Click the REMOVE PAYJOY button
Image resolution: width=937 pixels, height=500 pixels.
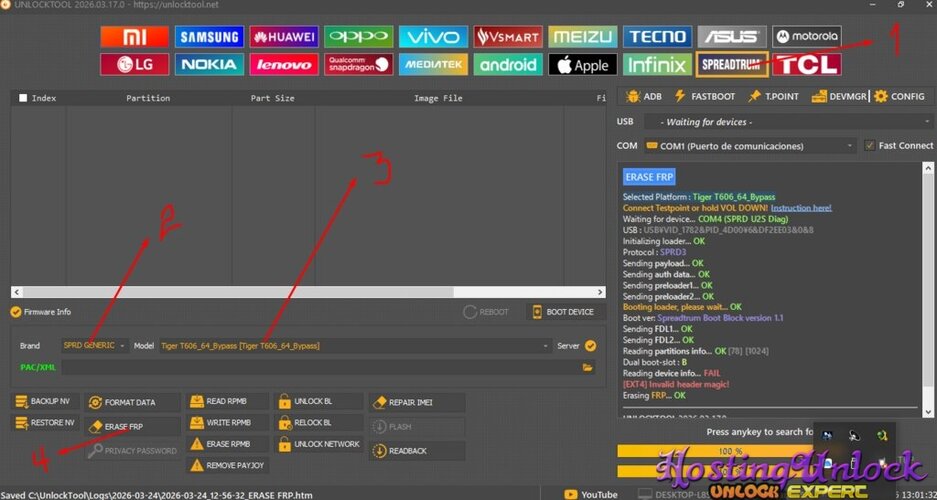228,465
